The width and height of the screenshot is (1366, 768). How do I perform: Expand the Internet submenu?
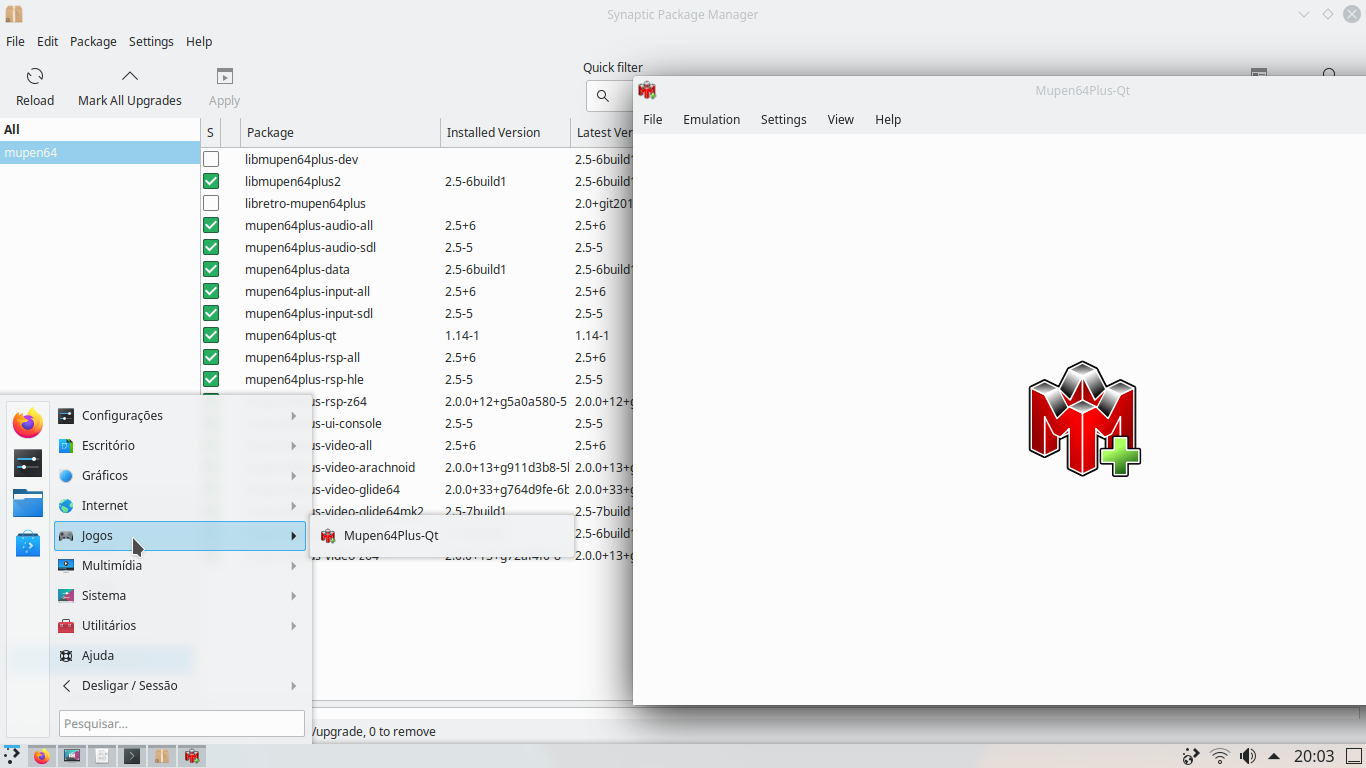coord(180,505)
